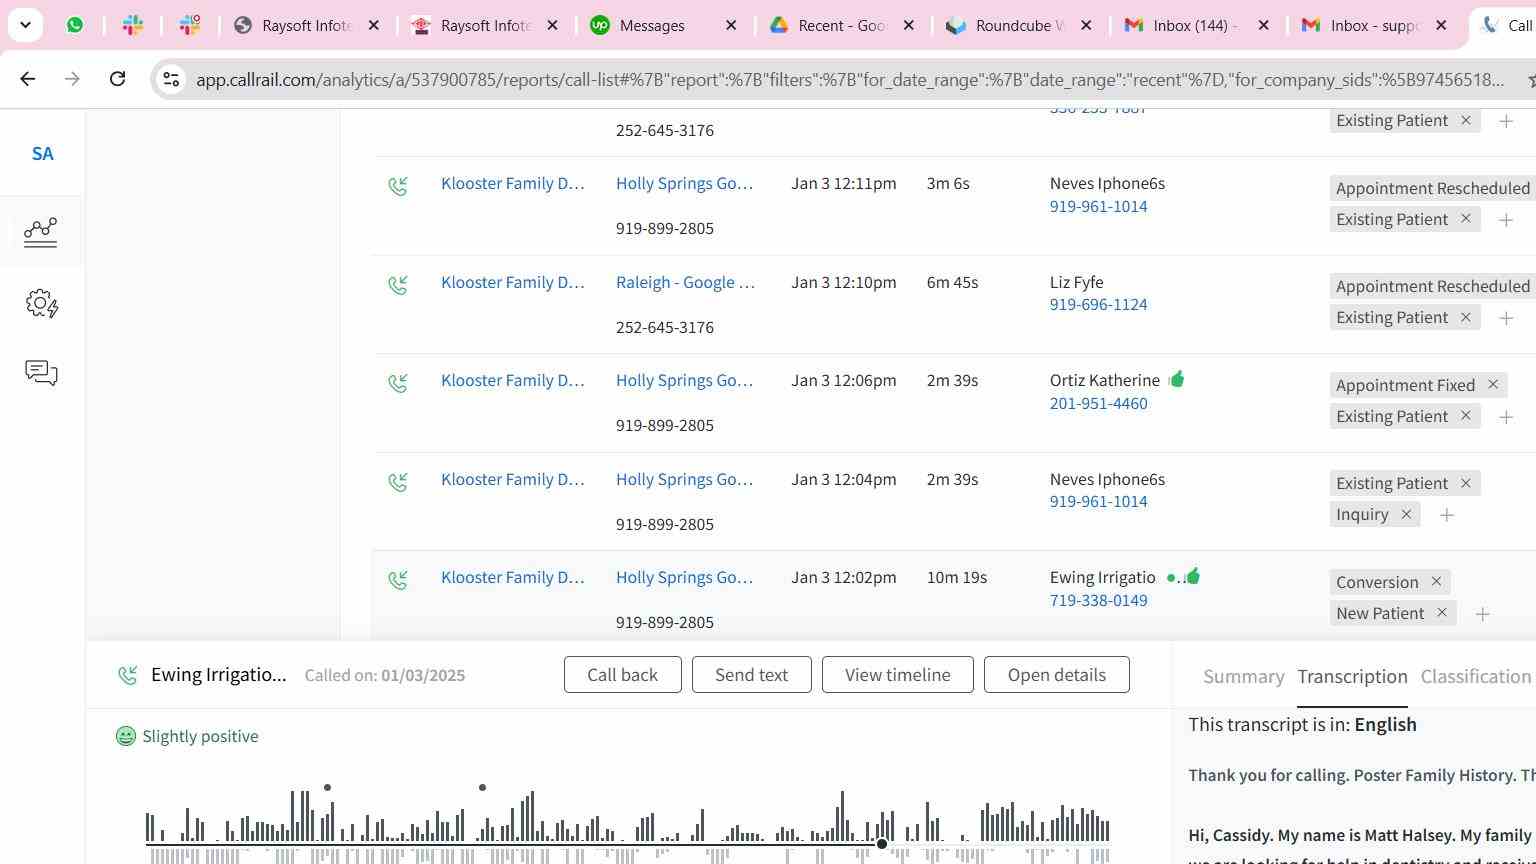Image resolution: width=1536 pixels, height=864 pixels.
Task: Add tag with plus next to Inquiry
Action: [1446, 515]
